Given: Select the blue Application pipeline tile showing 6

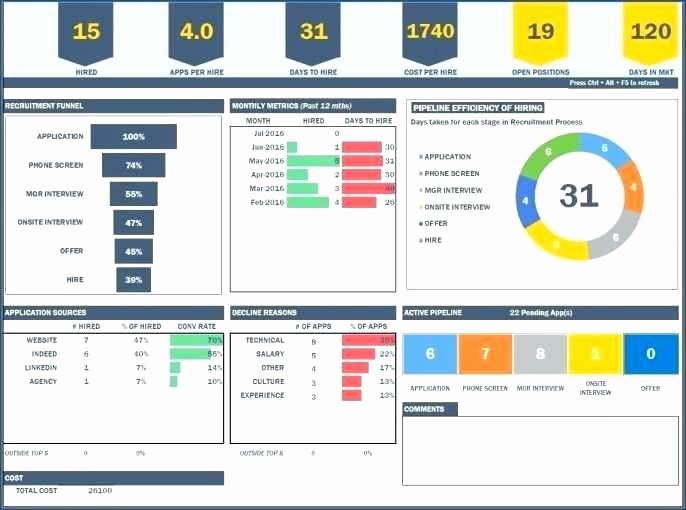Looking at the screenshot, I should [x=430, y=353].
